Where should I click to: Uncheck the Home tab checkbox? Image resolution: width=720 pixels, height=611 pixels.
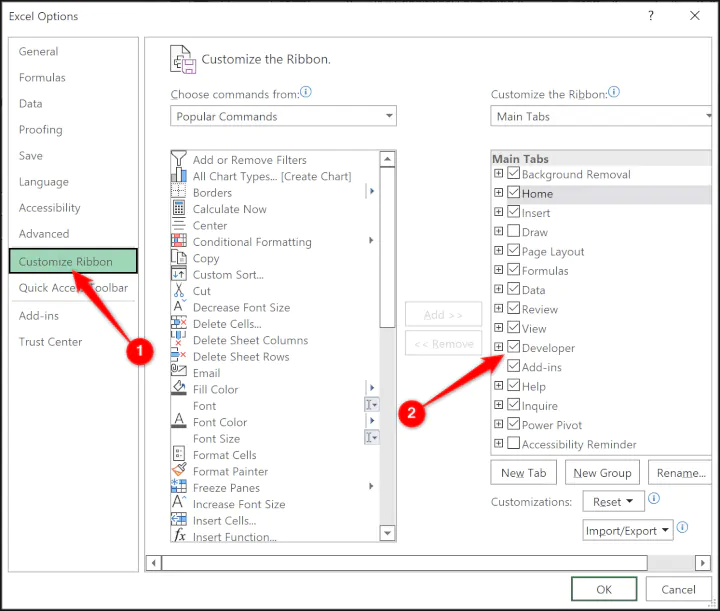[x=514, y=192]
